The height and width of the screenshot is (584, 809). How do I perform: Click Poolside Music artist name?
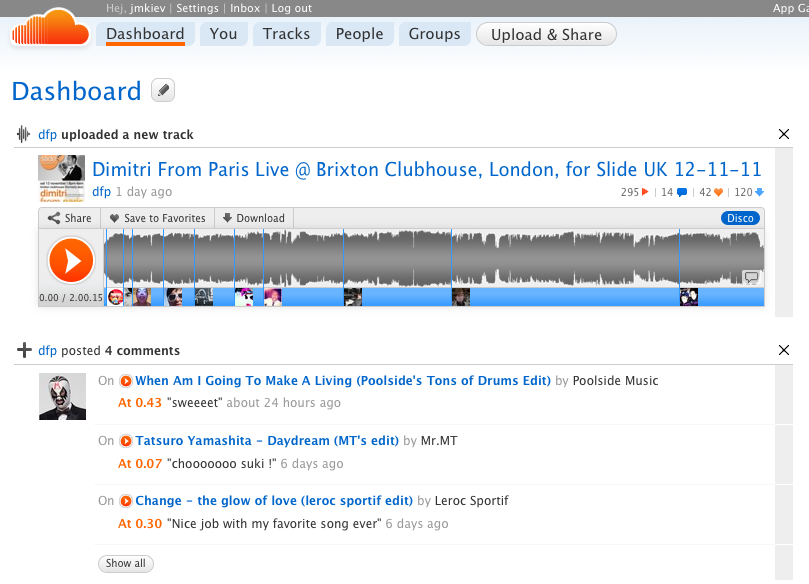pyautogui.click(x=616, y=381)
